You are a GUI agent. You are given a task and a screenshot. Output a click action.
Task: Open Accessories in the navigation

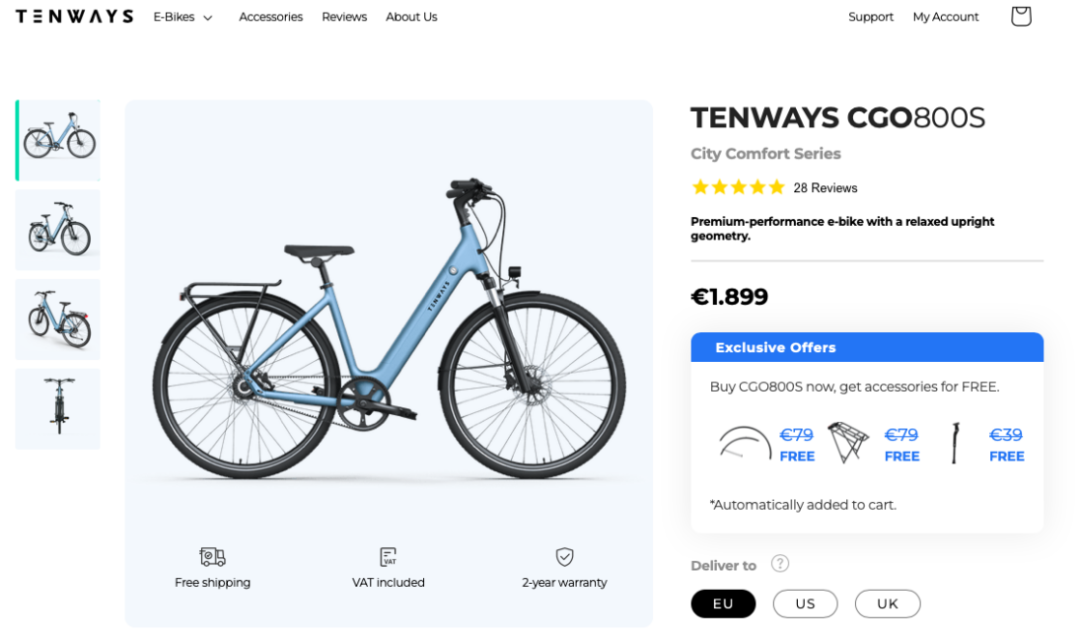coord(270,17)
